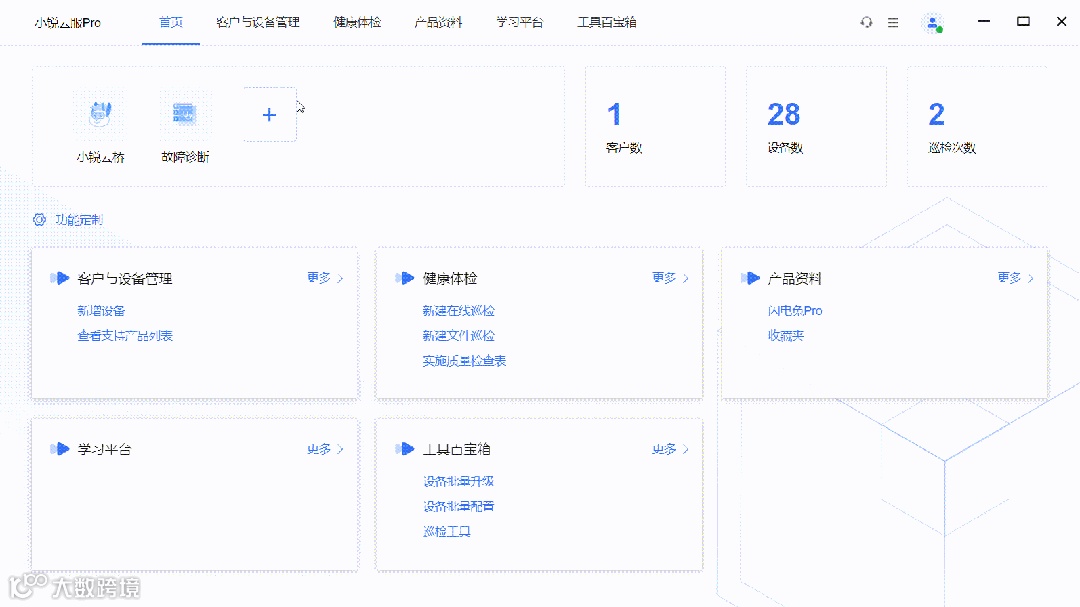Click the blue arrow icon beside 健康体检
Screen dimensions: 1080x607
point(404,278)
